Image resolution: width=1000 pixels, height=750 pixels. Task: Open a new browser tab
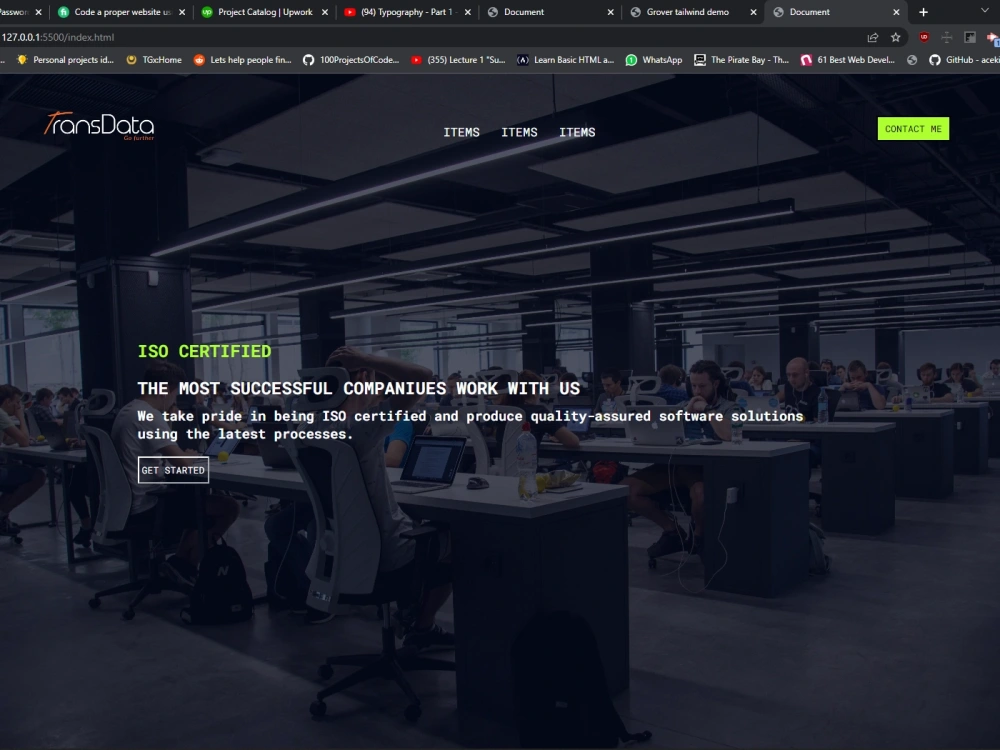923,12
